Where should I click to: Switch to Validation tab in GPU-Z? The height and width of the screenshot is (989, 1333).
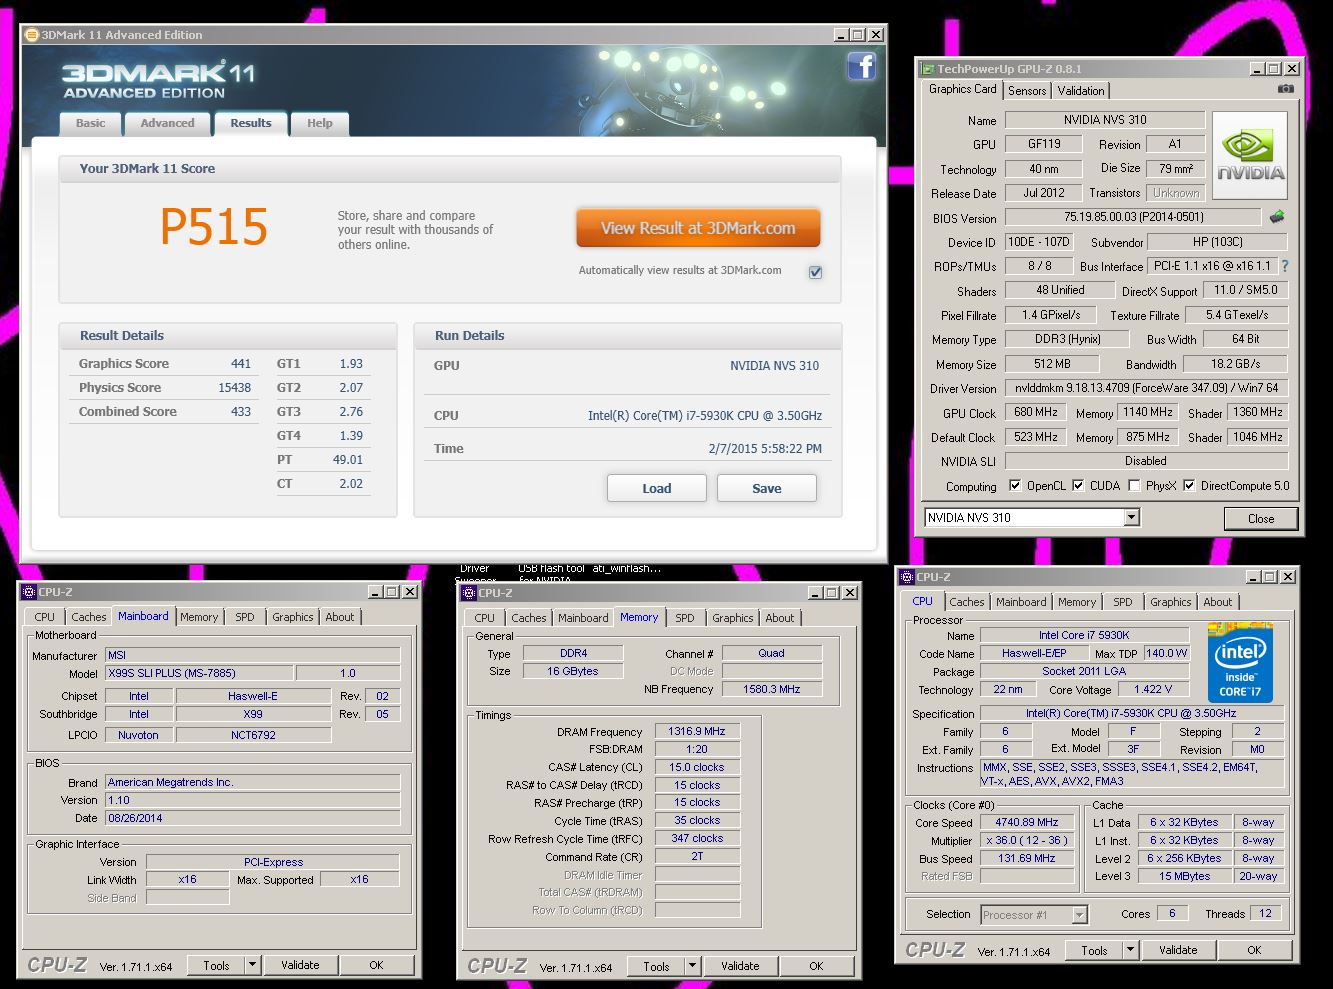point(1081,91)
